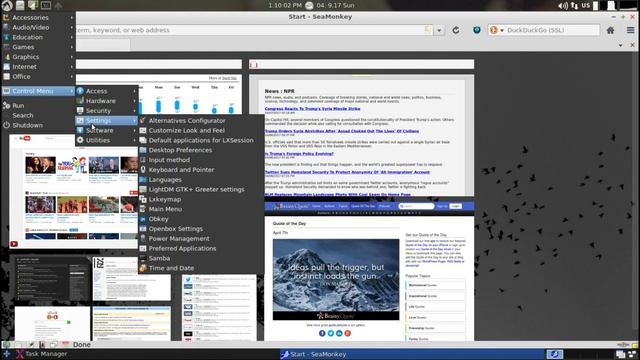Expand the Games submenu
This screenshot has height=360, width=640.
pos(38,47)
